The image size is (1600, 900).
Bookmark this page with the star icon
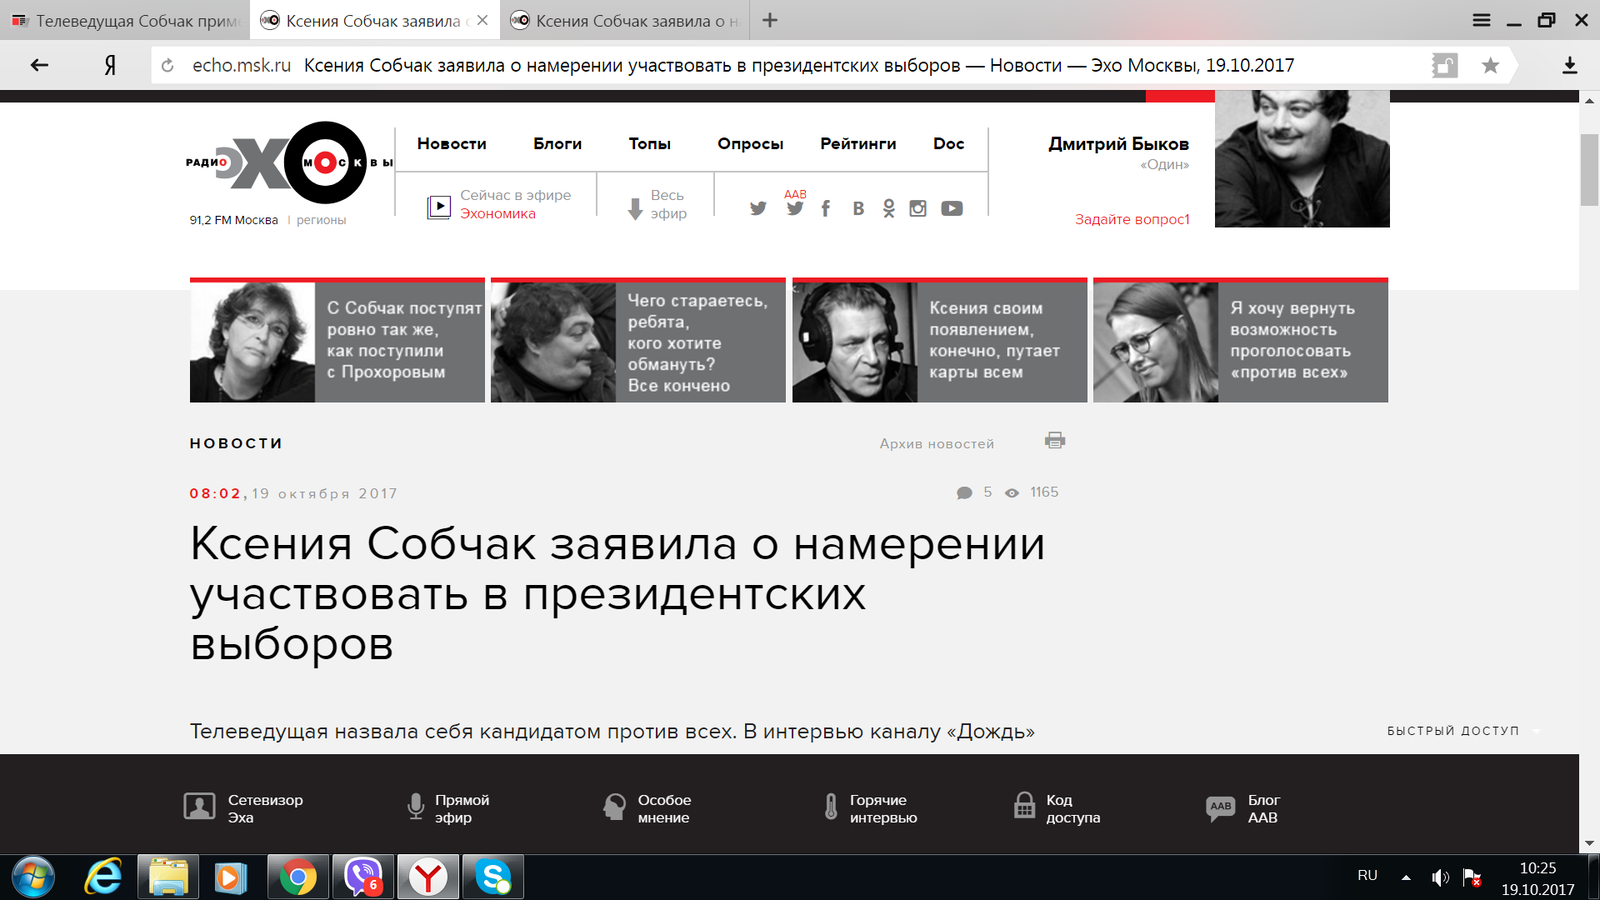pos(1490,66)
